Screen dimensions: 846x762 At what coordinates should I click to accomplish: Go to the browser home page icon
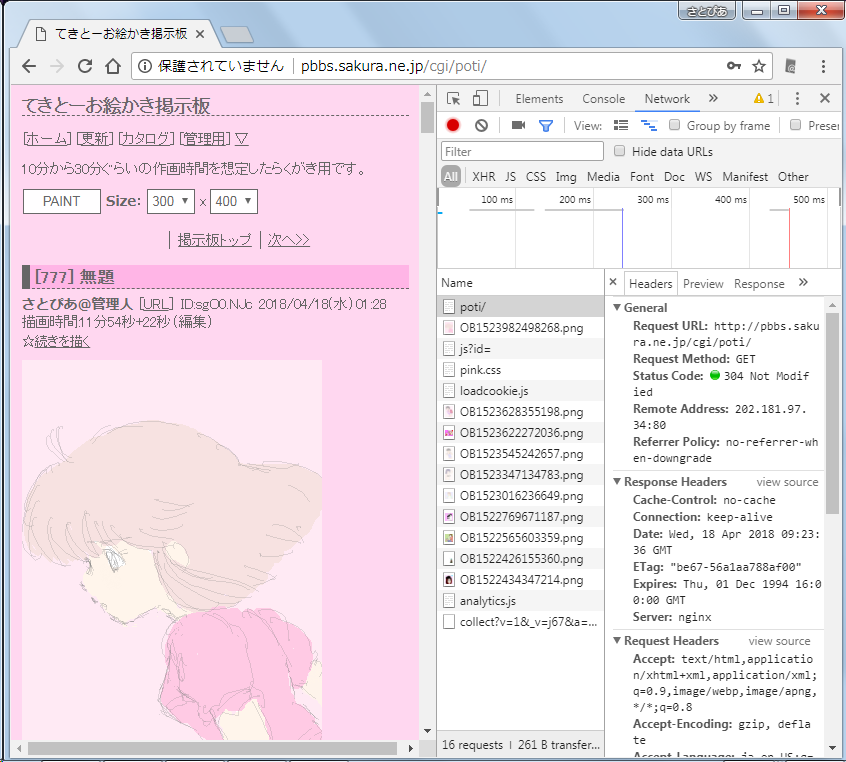point(113,66)
